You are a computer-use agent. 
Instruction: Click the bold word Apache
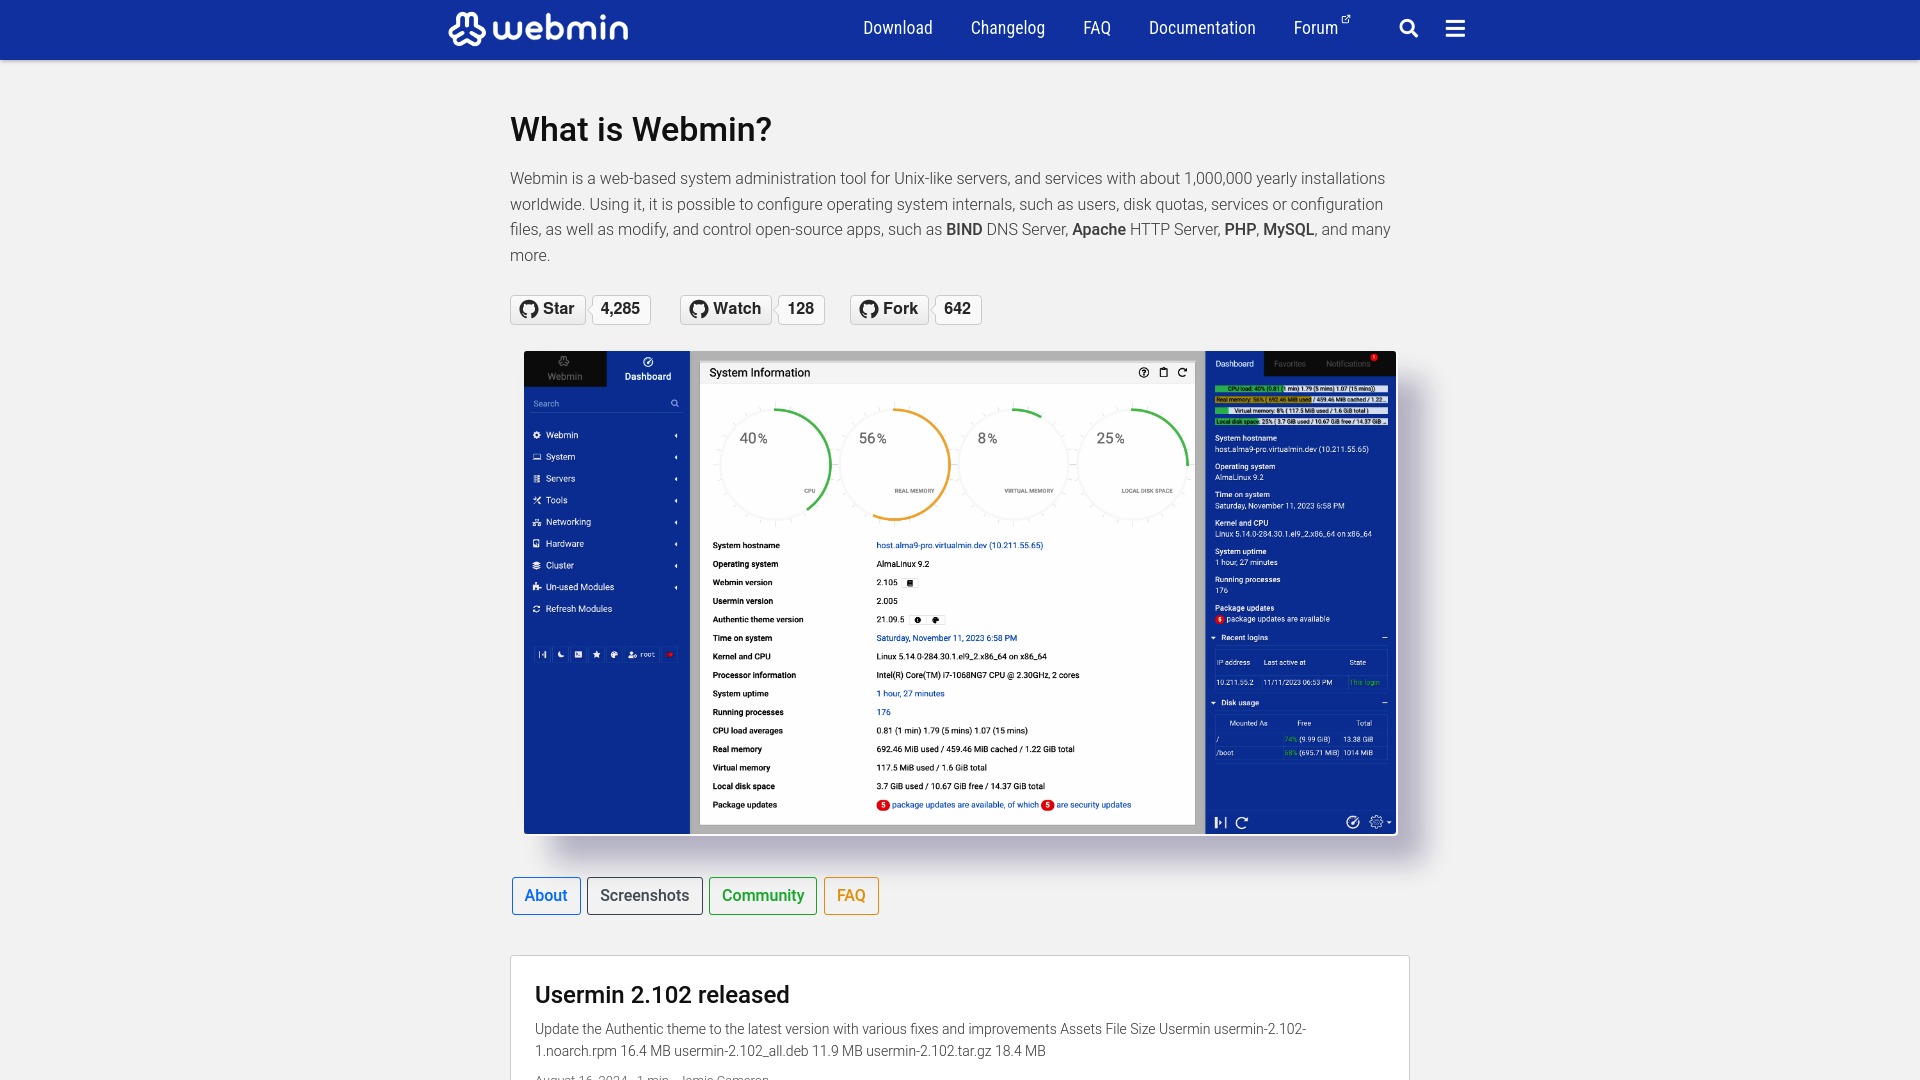tap(1099, 230)
